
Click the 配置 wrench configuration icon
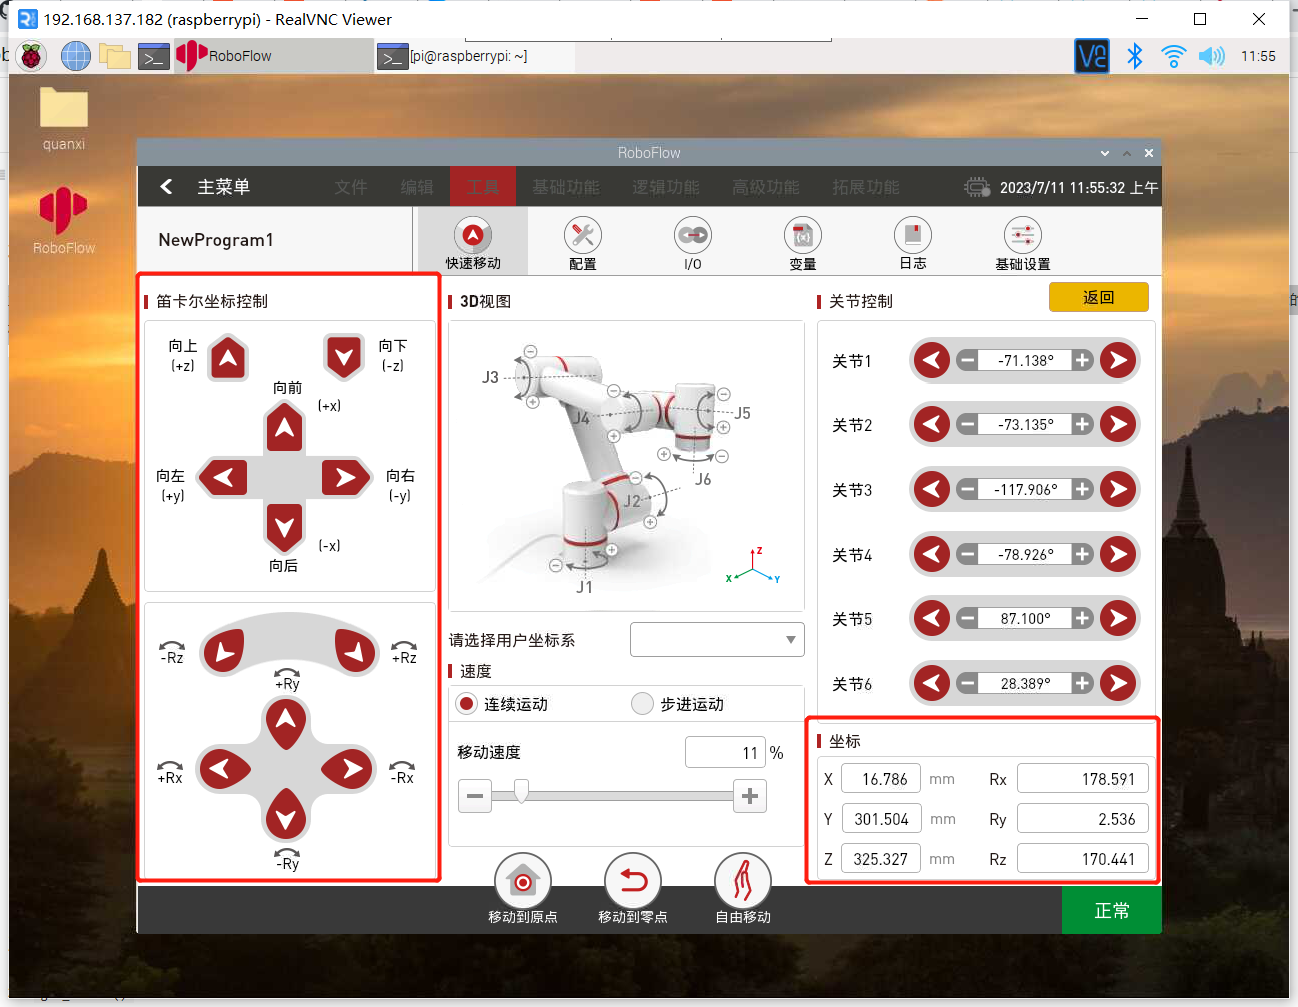tap(582, 236)
